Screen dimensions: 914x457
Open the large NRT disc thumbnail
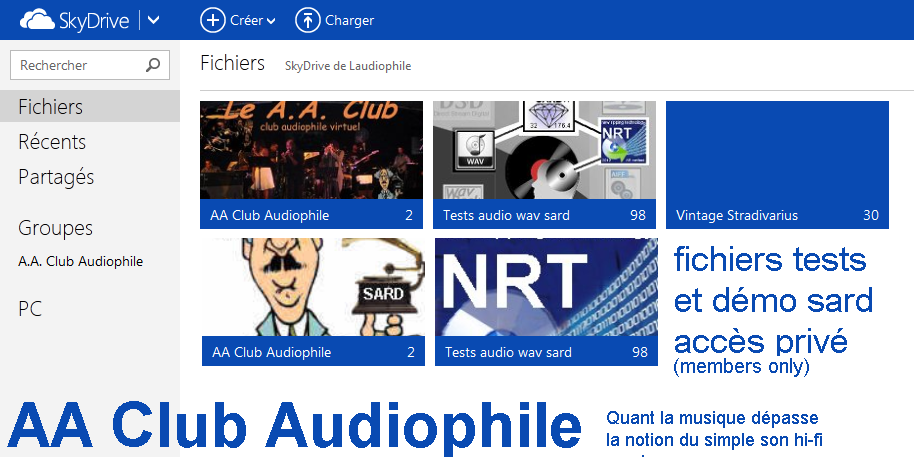point(546,287)
